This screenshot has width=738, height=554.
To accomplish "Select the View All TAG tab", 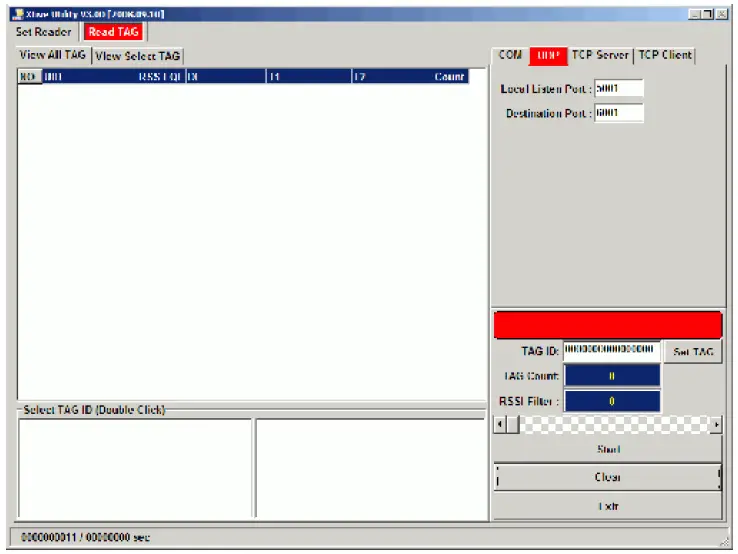I will (x=53, y=55).
